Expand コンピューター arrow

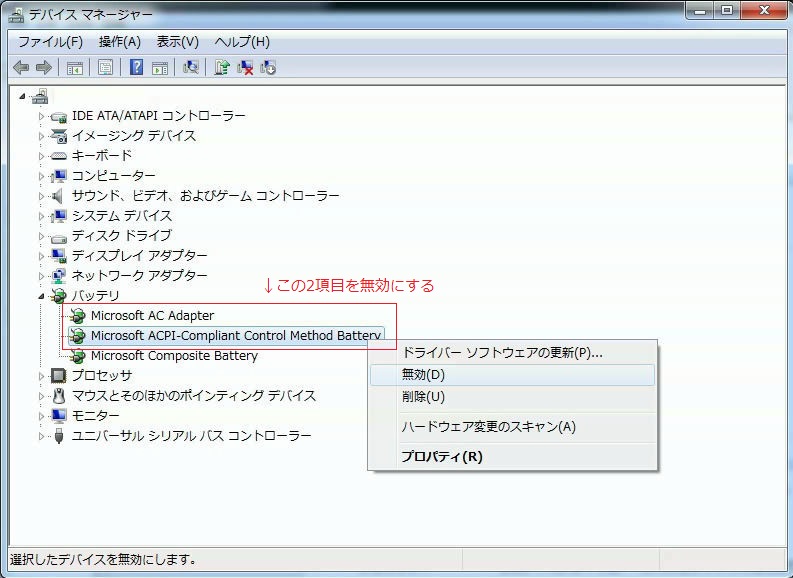[41, 175]
